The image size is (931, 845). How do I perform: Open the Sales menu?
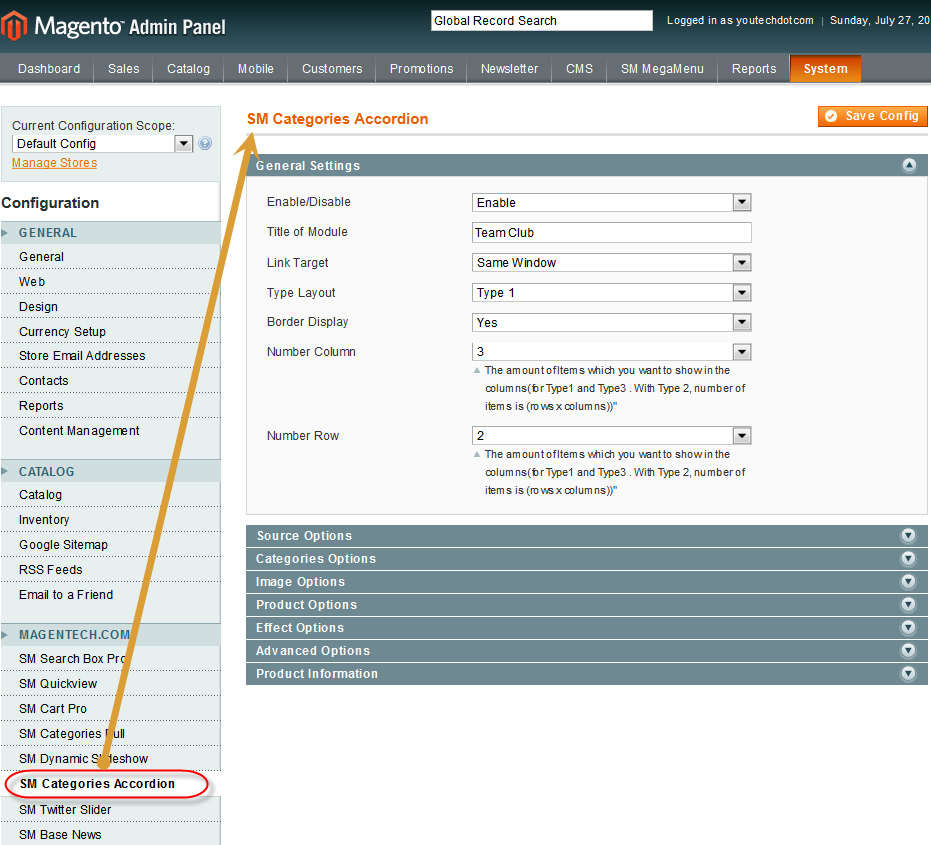point(124,69)
